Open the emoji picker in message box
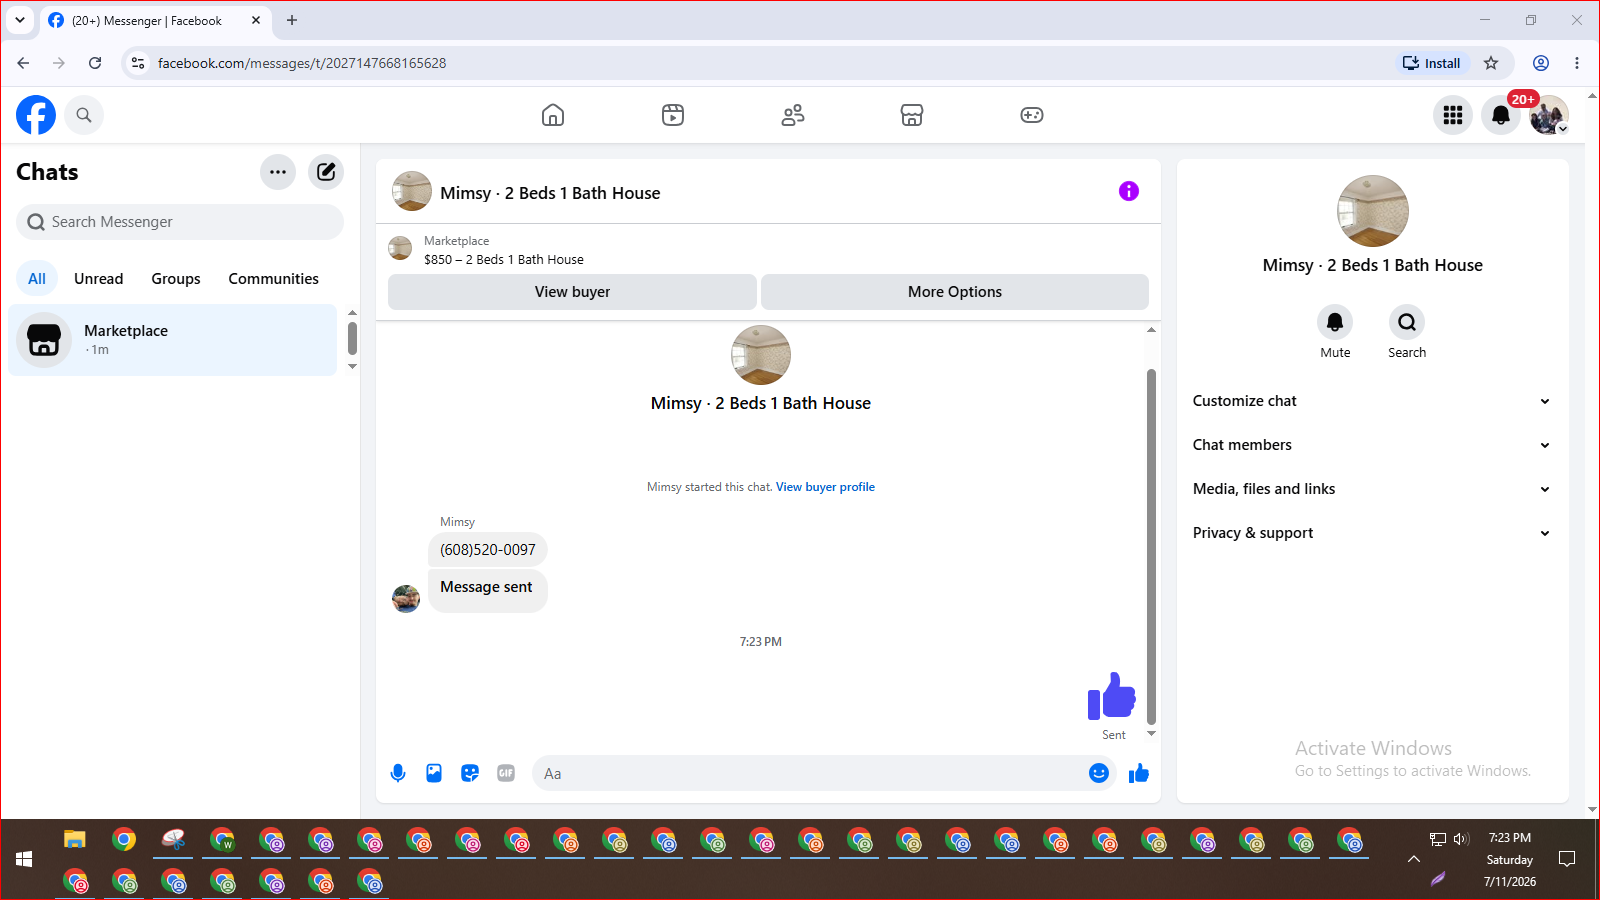Image resolution: width=1600 pixels, height=900 pixels. (x=1099, y=773)
